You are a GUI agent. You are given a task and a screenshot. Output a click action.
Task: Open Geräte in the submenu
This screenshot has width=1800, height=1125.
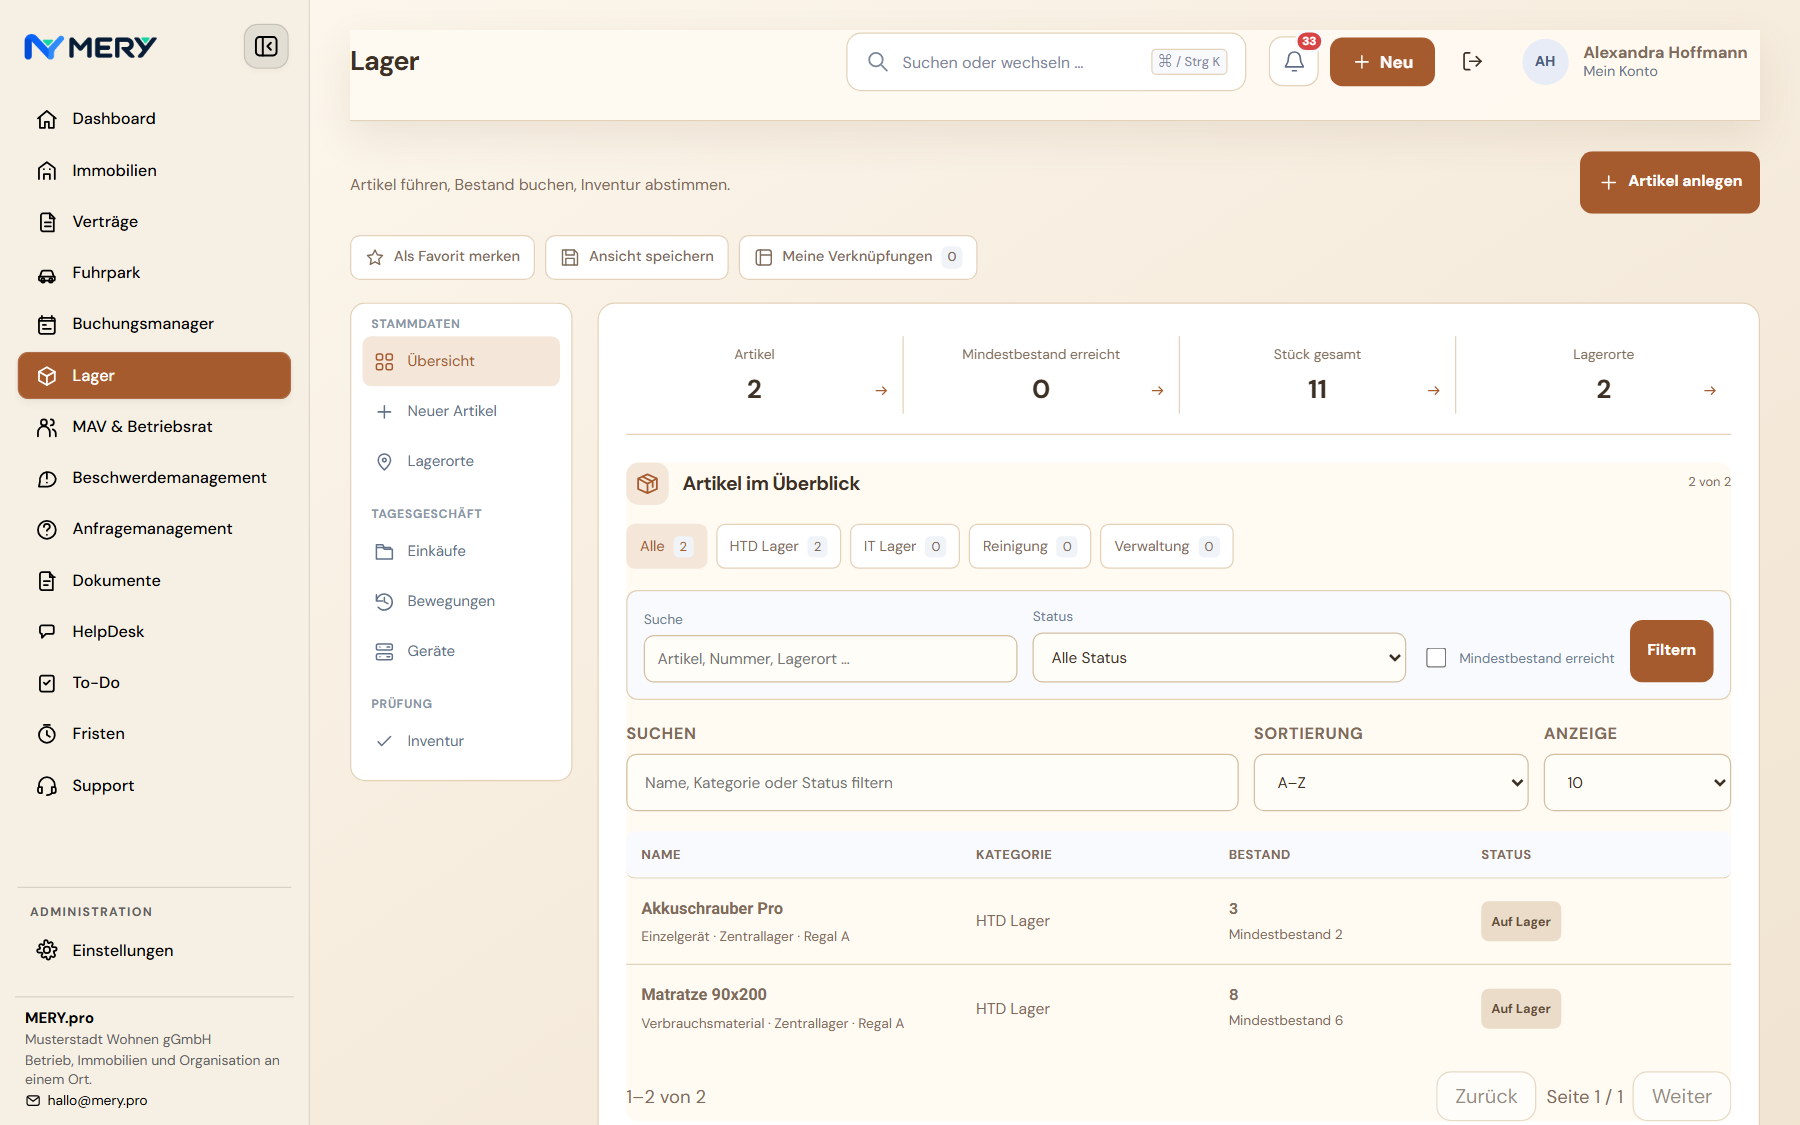(461, 651)
